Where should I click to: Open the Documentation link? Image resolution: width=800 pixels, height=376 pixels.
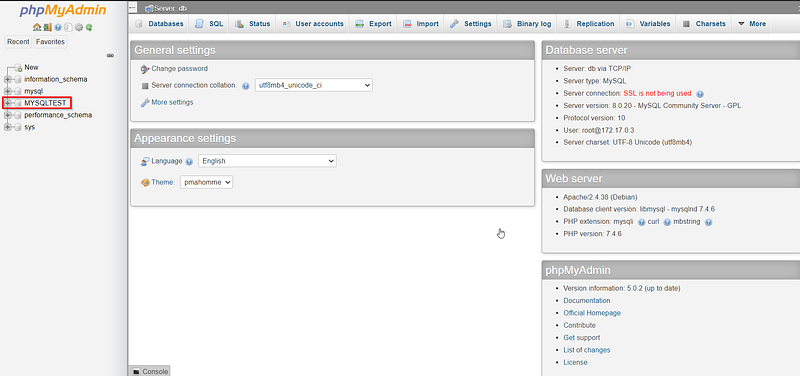click(587, 301)
